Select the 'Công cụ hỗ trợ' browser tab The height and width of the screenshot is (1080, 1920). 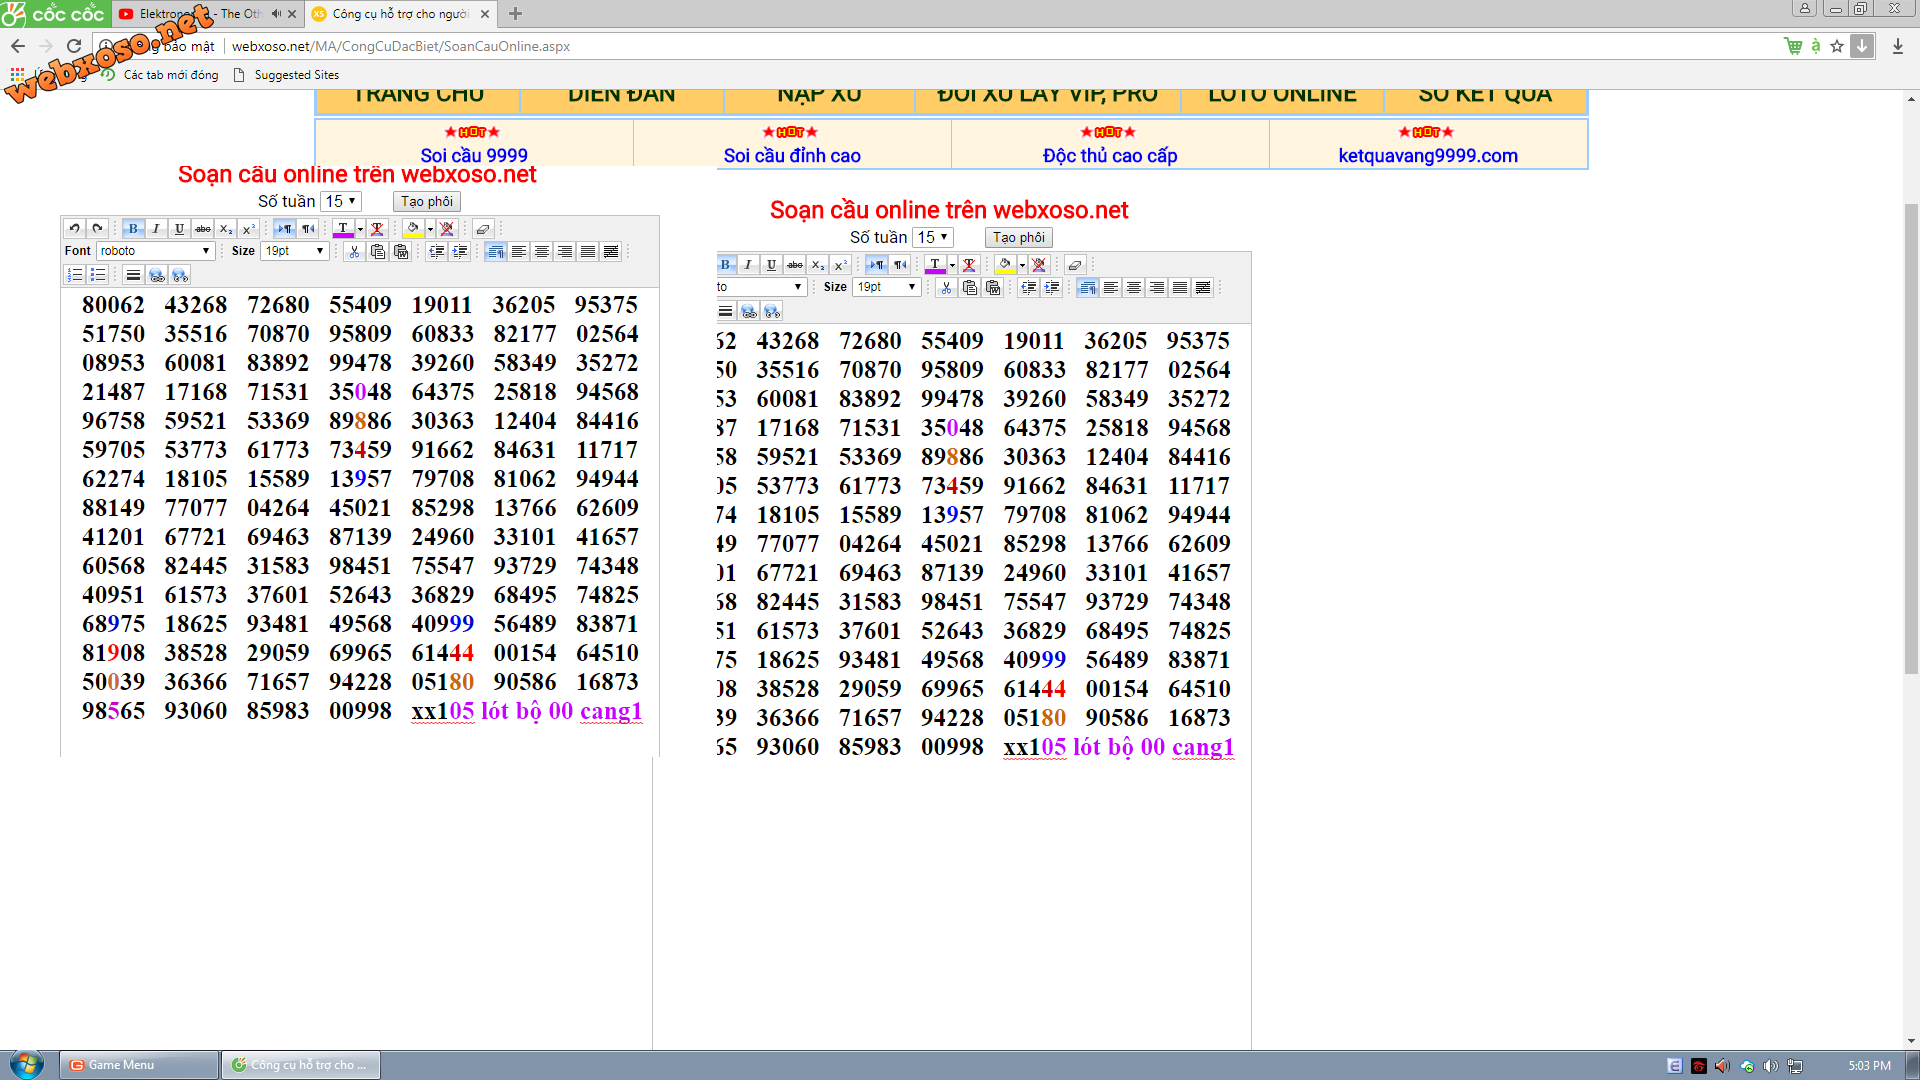tap(400, 14)
